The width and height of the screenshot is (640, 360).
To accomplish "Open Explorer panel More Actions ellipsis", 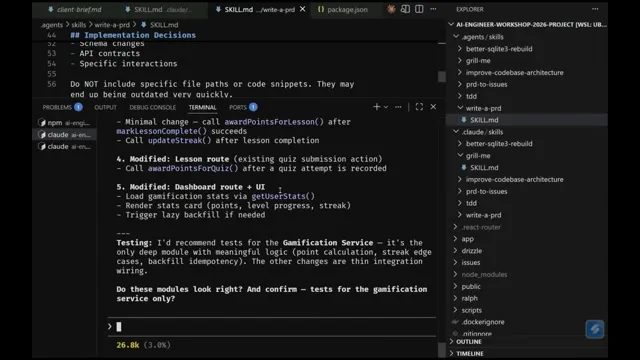I will pos(595,9).
